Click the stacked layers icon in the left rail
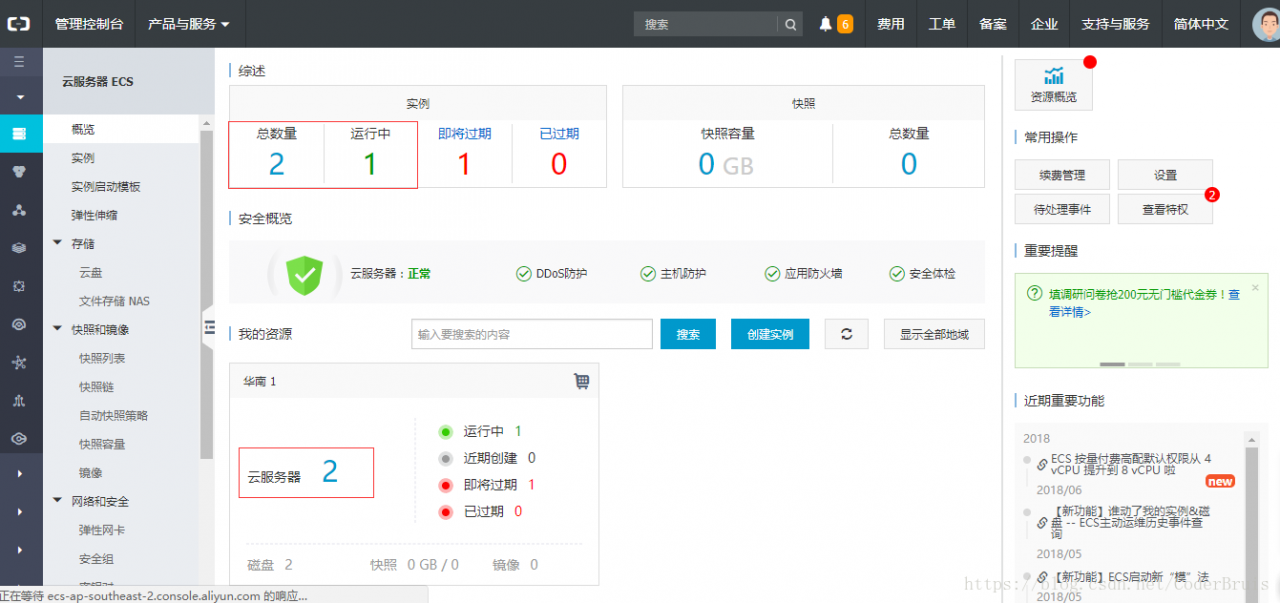 point(20,248)
